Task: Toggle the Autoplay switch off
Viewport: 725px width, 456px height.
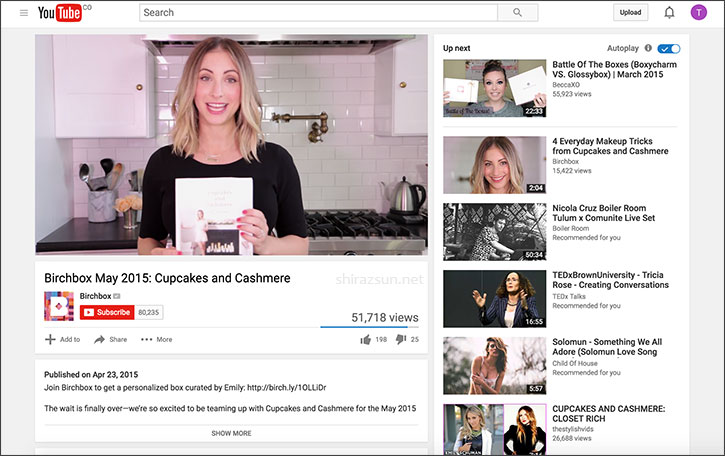Action: [669, 49]
